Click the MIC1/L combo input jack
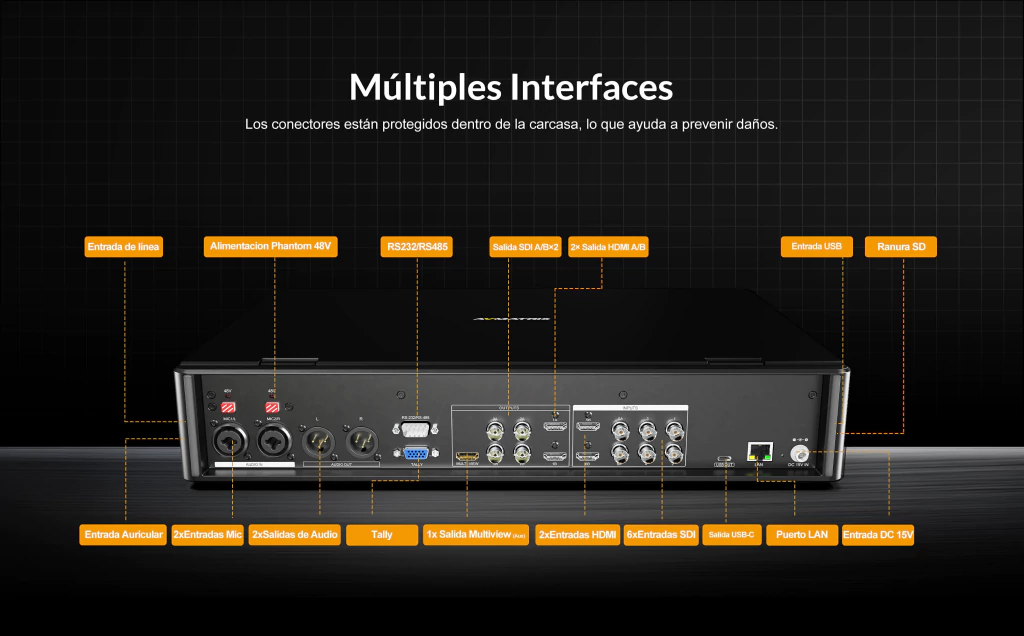The width and height of the screenshot is (1024, 636). (x=229, y=440)
